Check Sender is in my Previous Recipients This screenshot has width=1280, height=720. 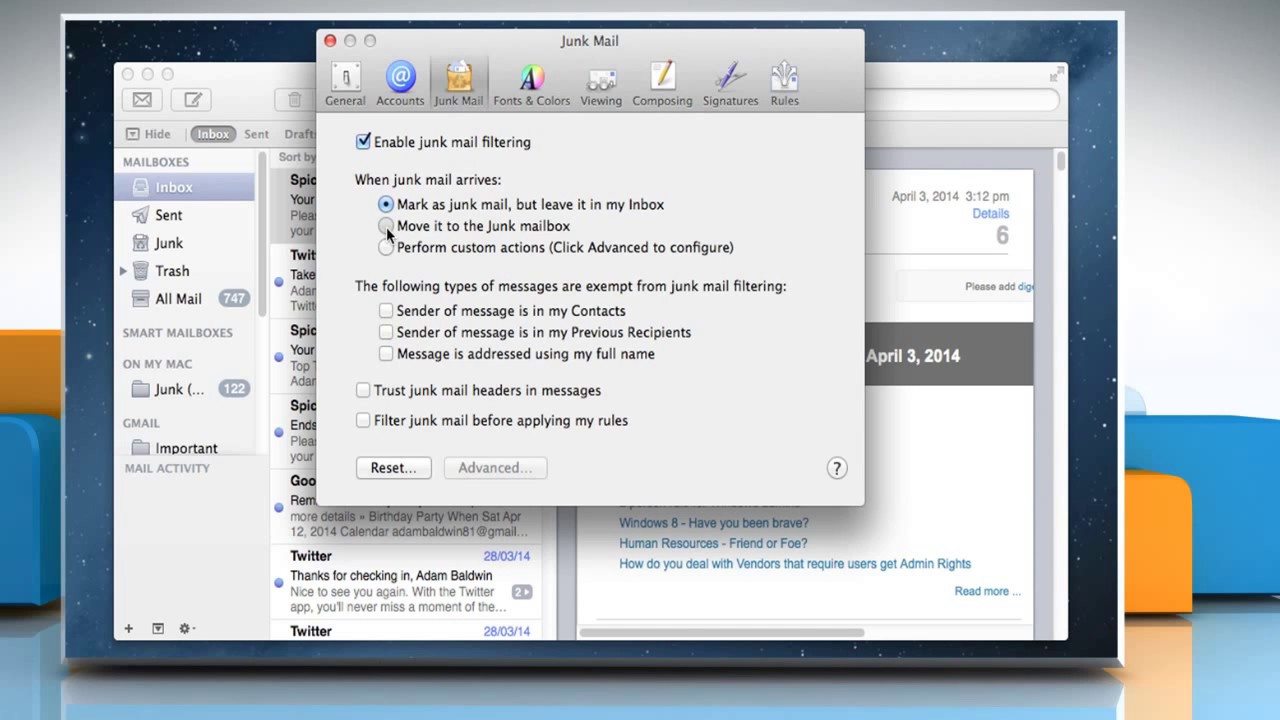click(x=386, y=332)
